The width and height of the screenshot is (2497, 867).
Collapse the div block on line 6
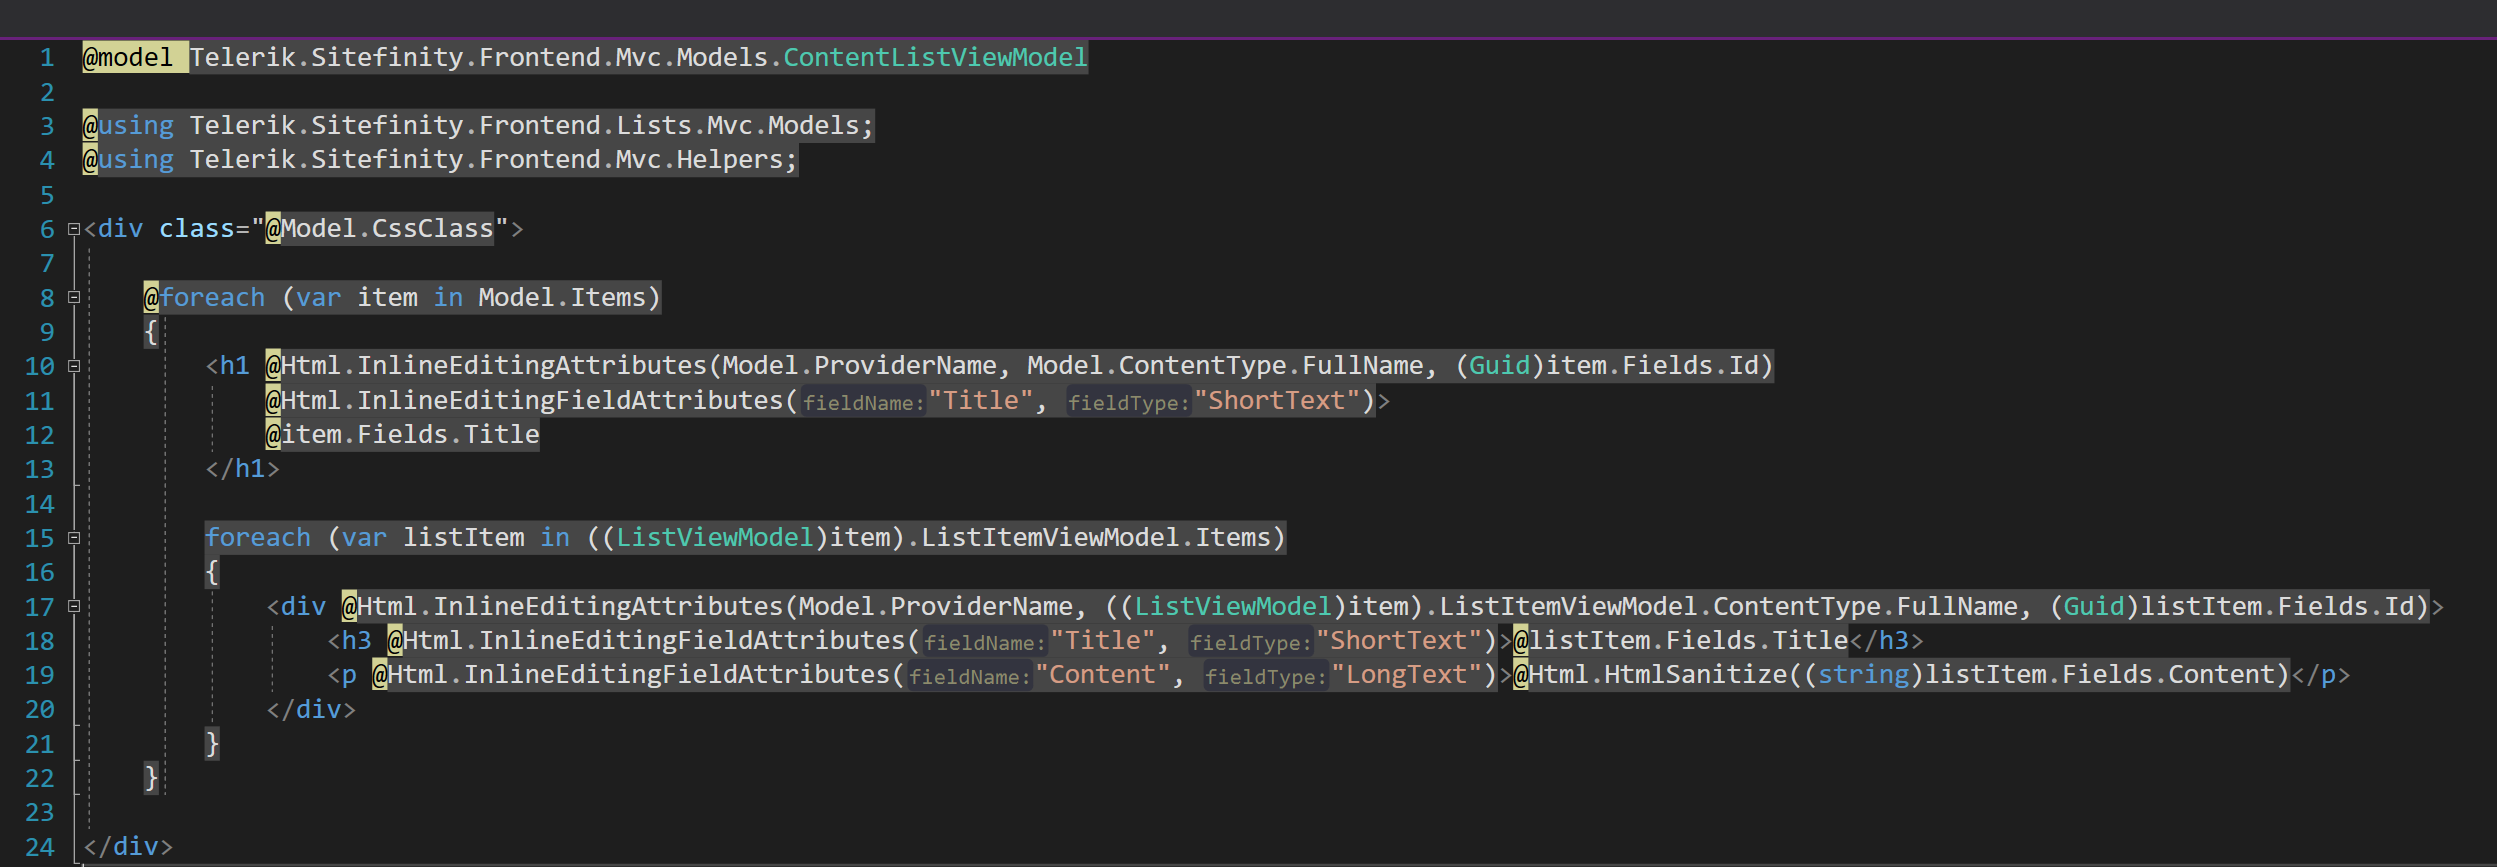(73, 229)
